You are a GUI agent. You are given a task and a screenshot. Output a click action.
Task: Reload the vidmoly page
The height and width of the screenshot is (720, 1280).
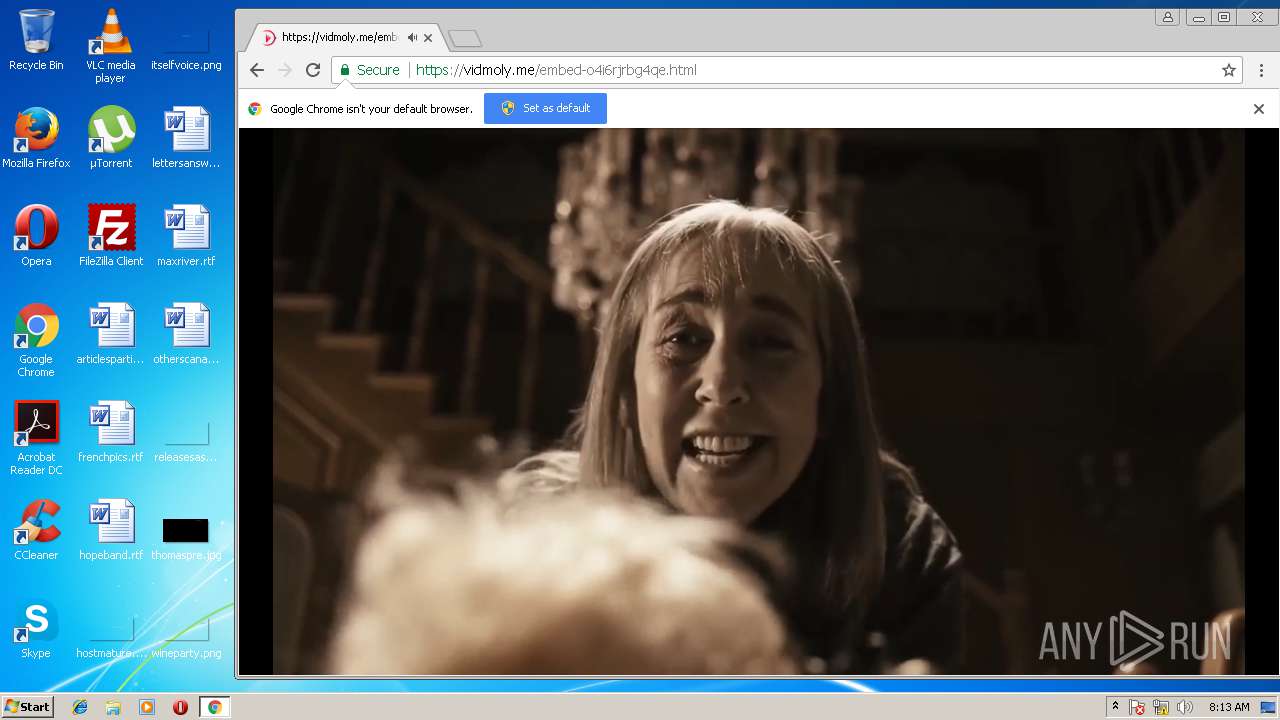[x=313, y=70]
